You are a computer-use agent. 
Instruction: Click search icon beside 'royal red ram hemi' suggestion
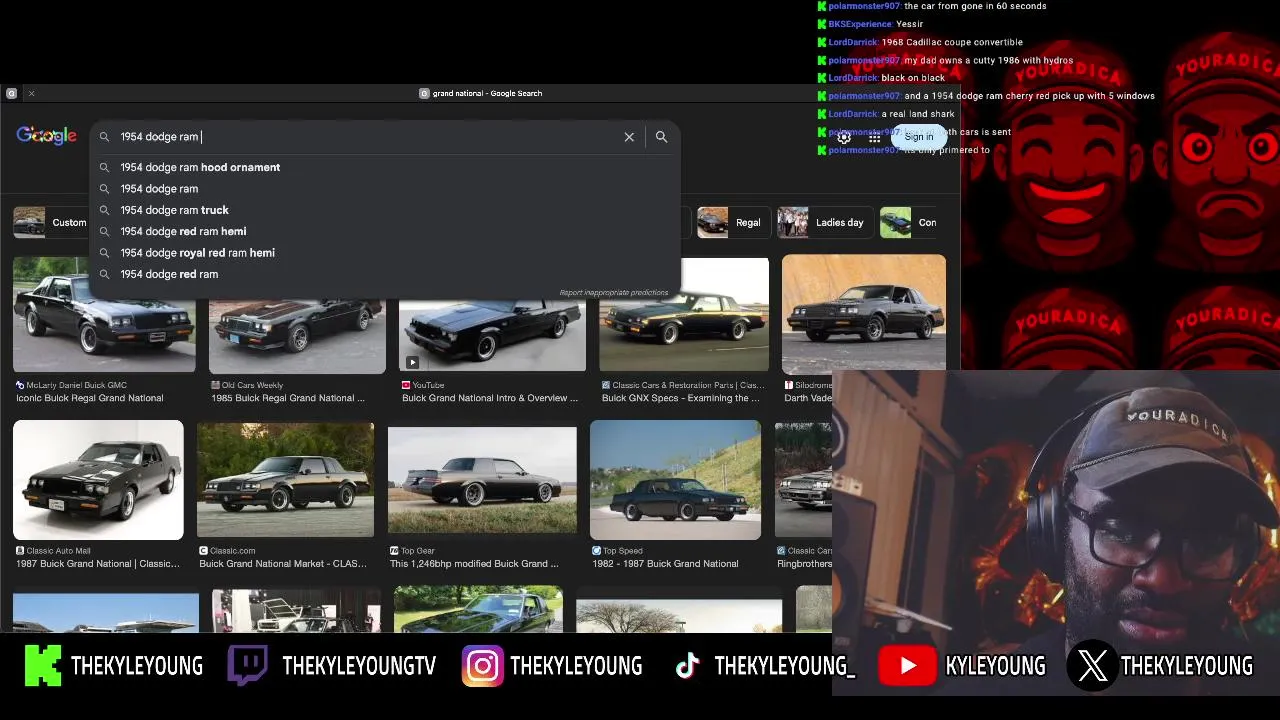tap(104, 253)
